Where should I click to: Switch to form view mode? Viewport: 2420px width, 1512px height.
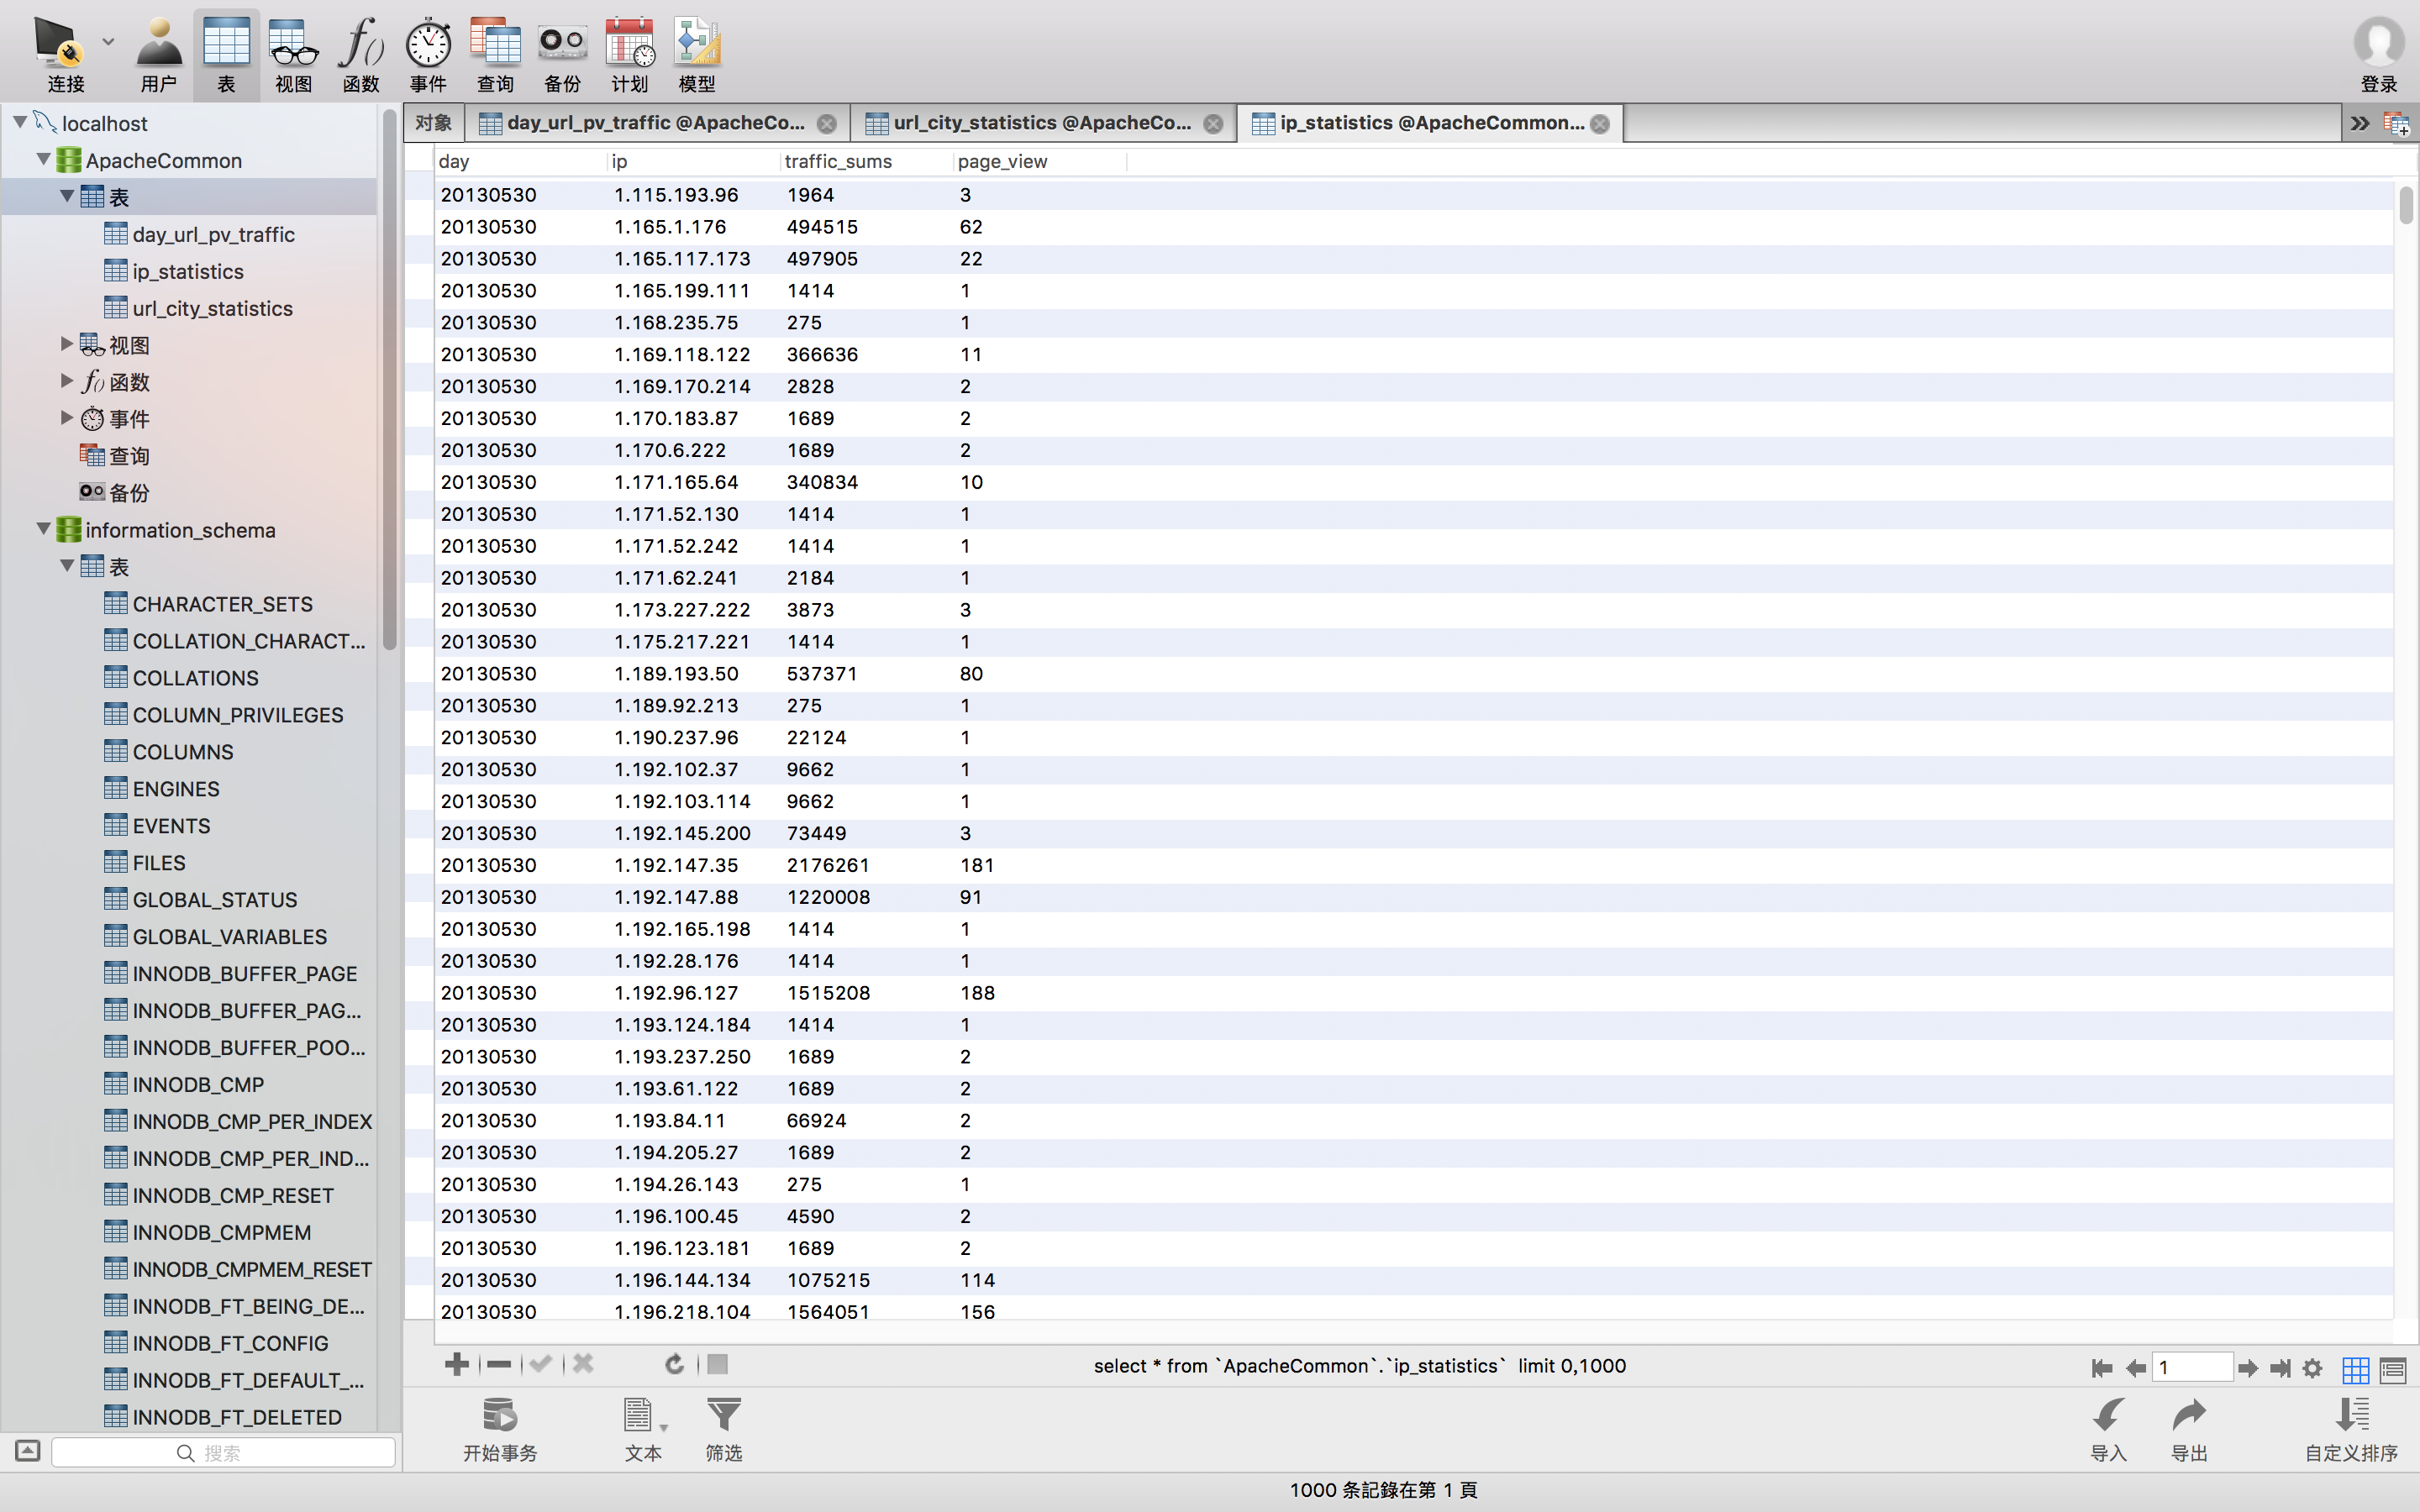click(2392, 1368)
